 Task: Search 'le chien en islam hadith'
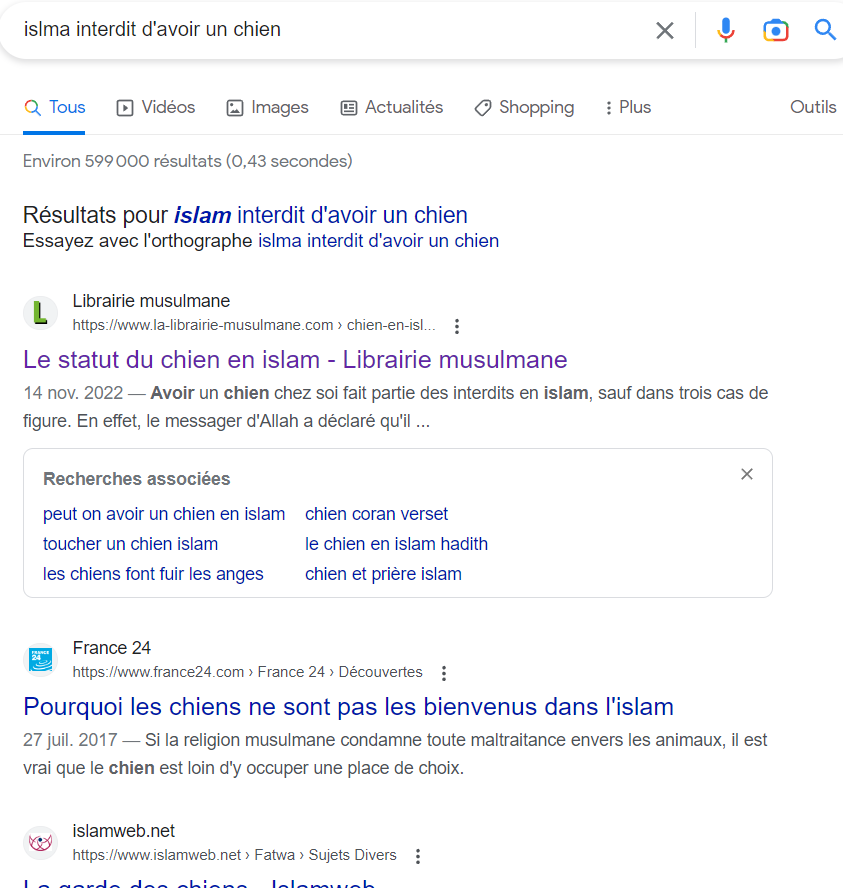tap(396, 544)
